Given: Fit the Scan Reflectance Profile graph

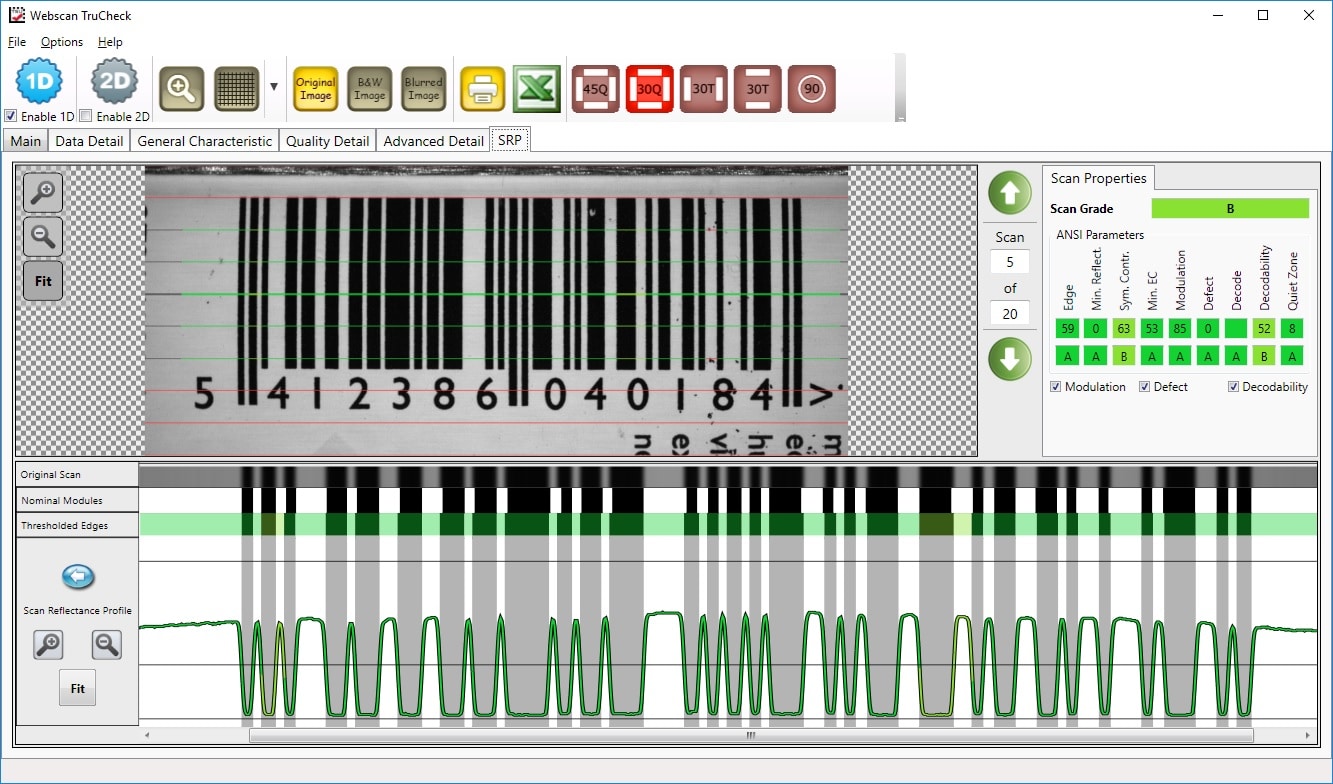Looking at the screenshot, I should (x=78, y=689).
